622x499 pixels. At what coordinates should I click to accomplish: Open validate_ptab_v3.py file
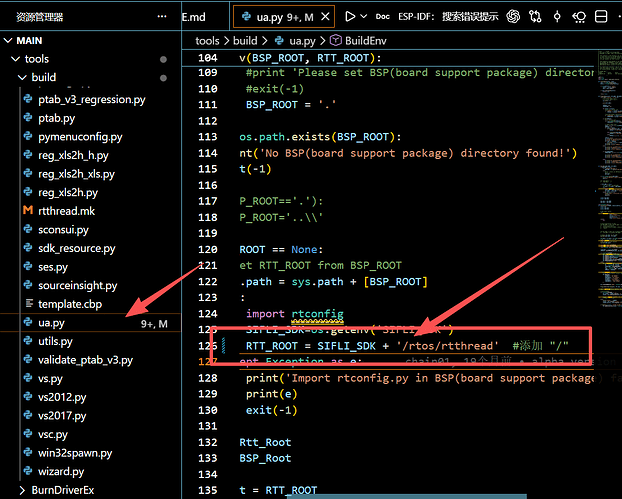click(85, 360)
